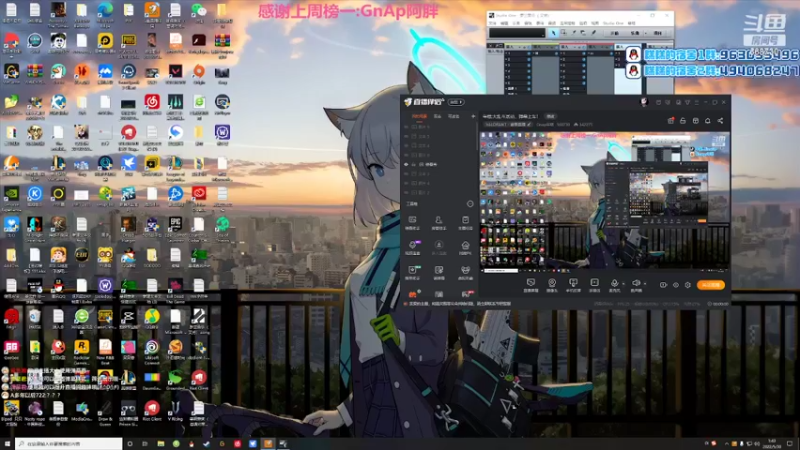Click the streamer avatar in app title bar
The height and width of the screenshot is (450, 800).
(644, 102)
